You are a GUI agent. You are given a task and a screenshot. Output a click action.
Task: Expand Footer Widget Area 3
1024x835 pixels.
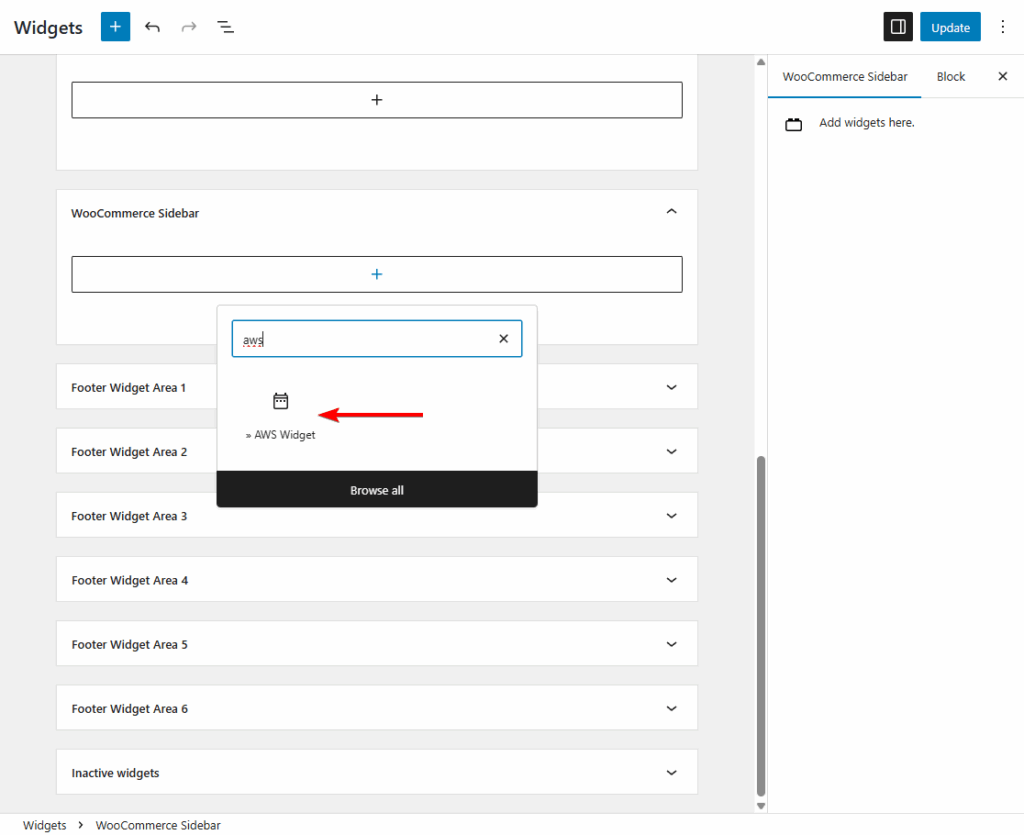[x=671, y=515]
